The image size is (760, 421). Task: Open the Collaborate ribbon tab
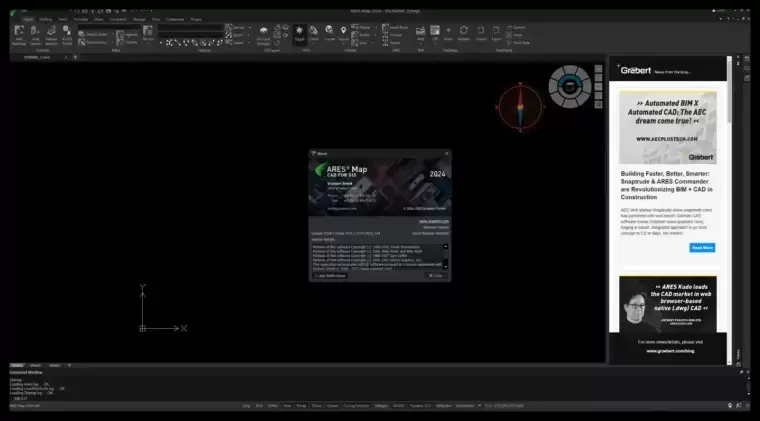point(175,19)
